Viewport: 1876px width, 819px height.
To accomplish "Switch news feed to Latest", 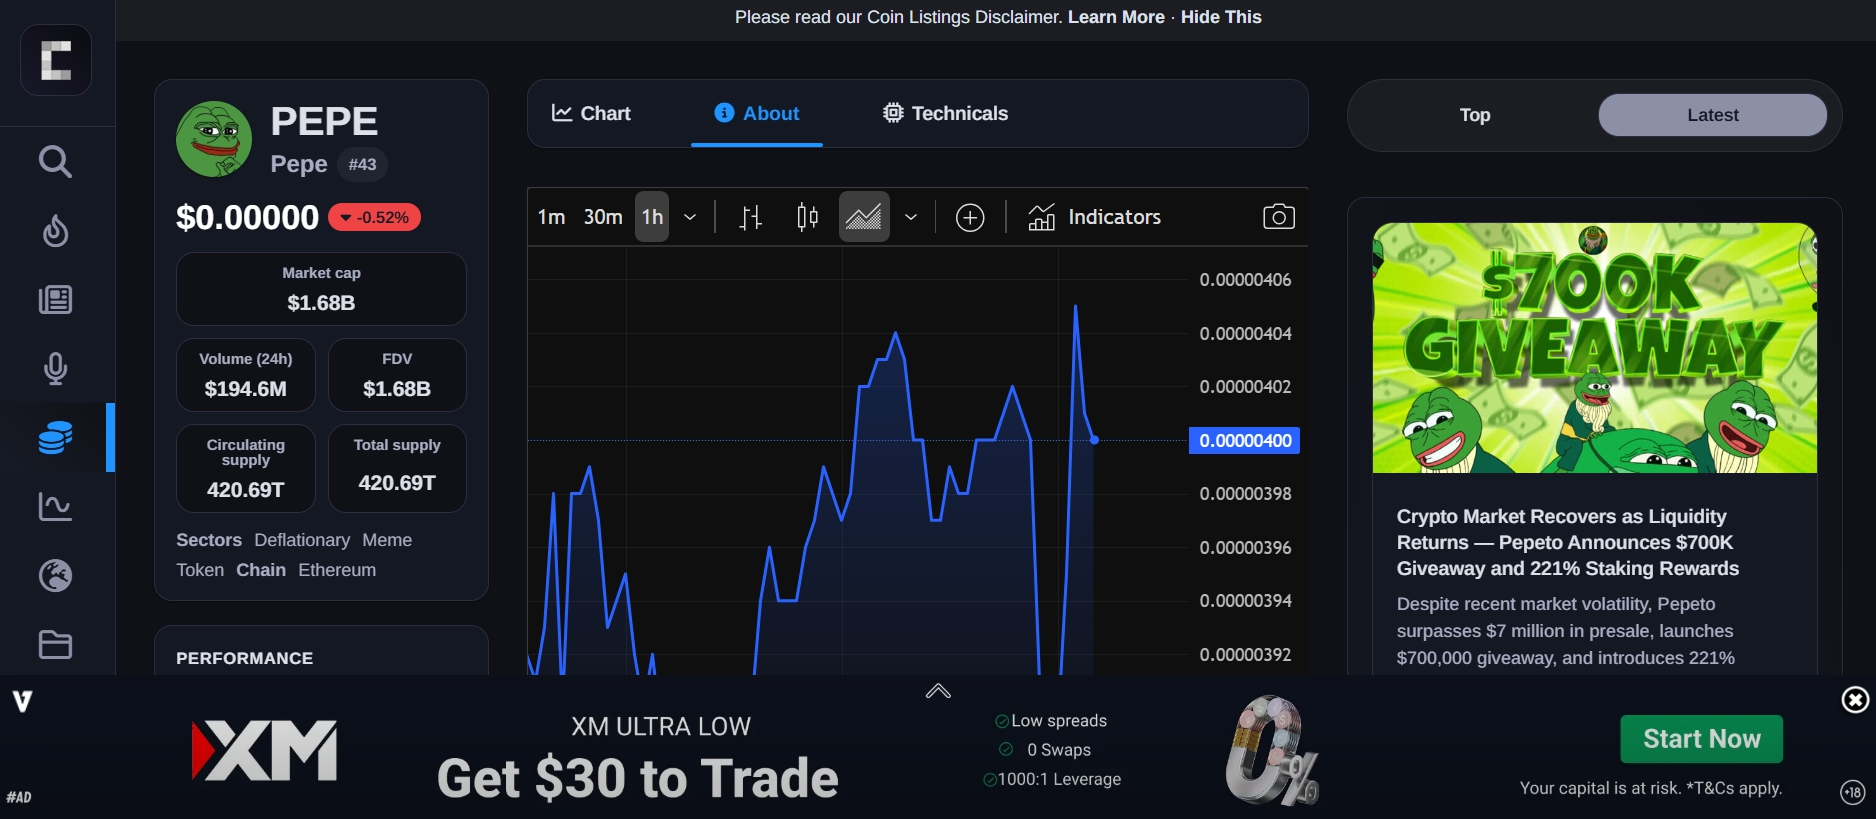I will tap(1712, 115).
